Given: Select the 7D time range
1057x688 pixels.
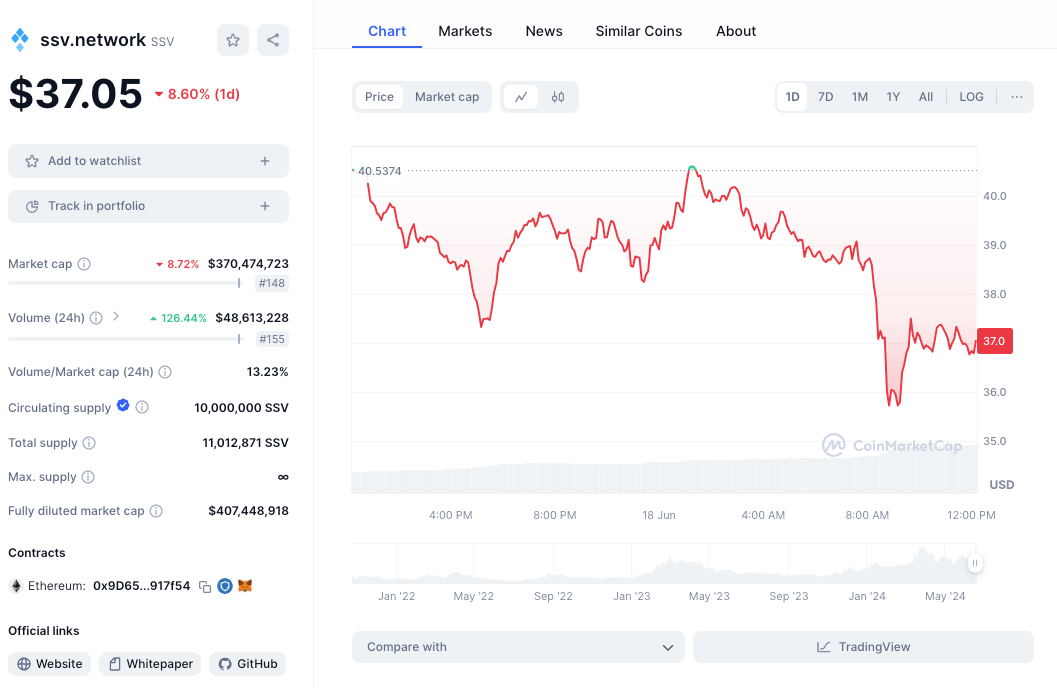Looking at the screenshot, I should tap(825, 97).
